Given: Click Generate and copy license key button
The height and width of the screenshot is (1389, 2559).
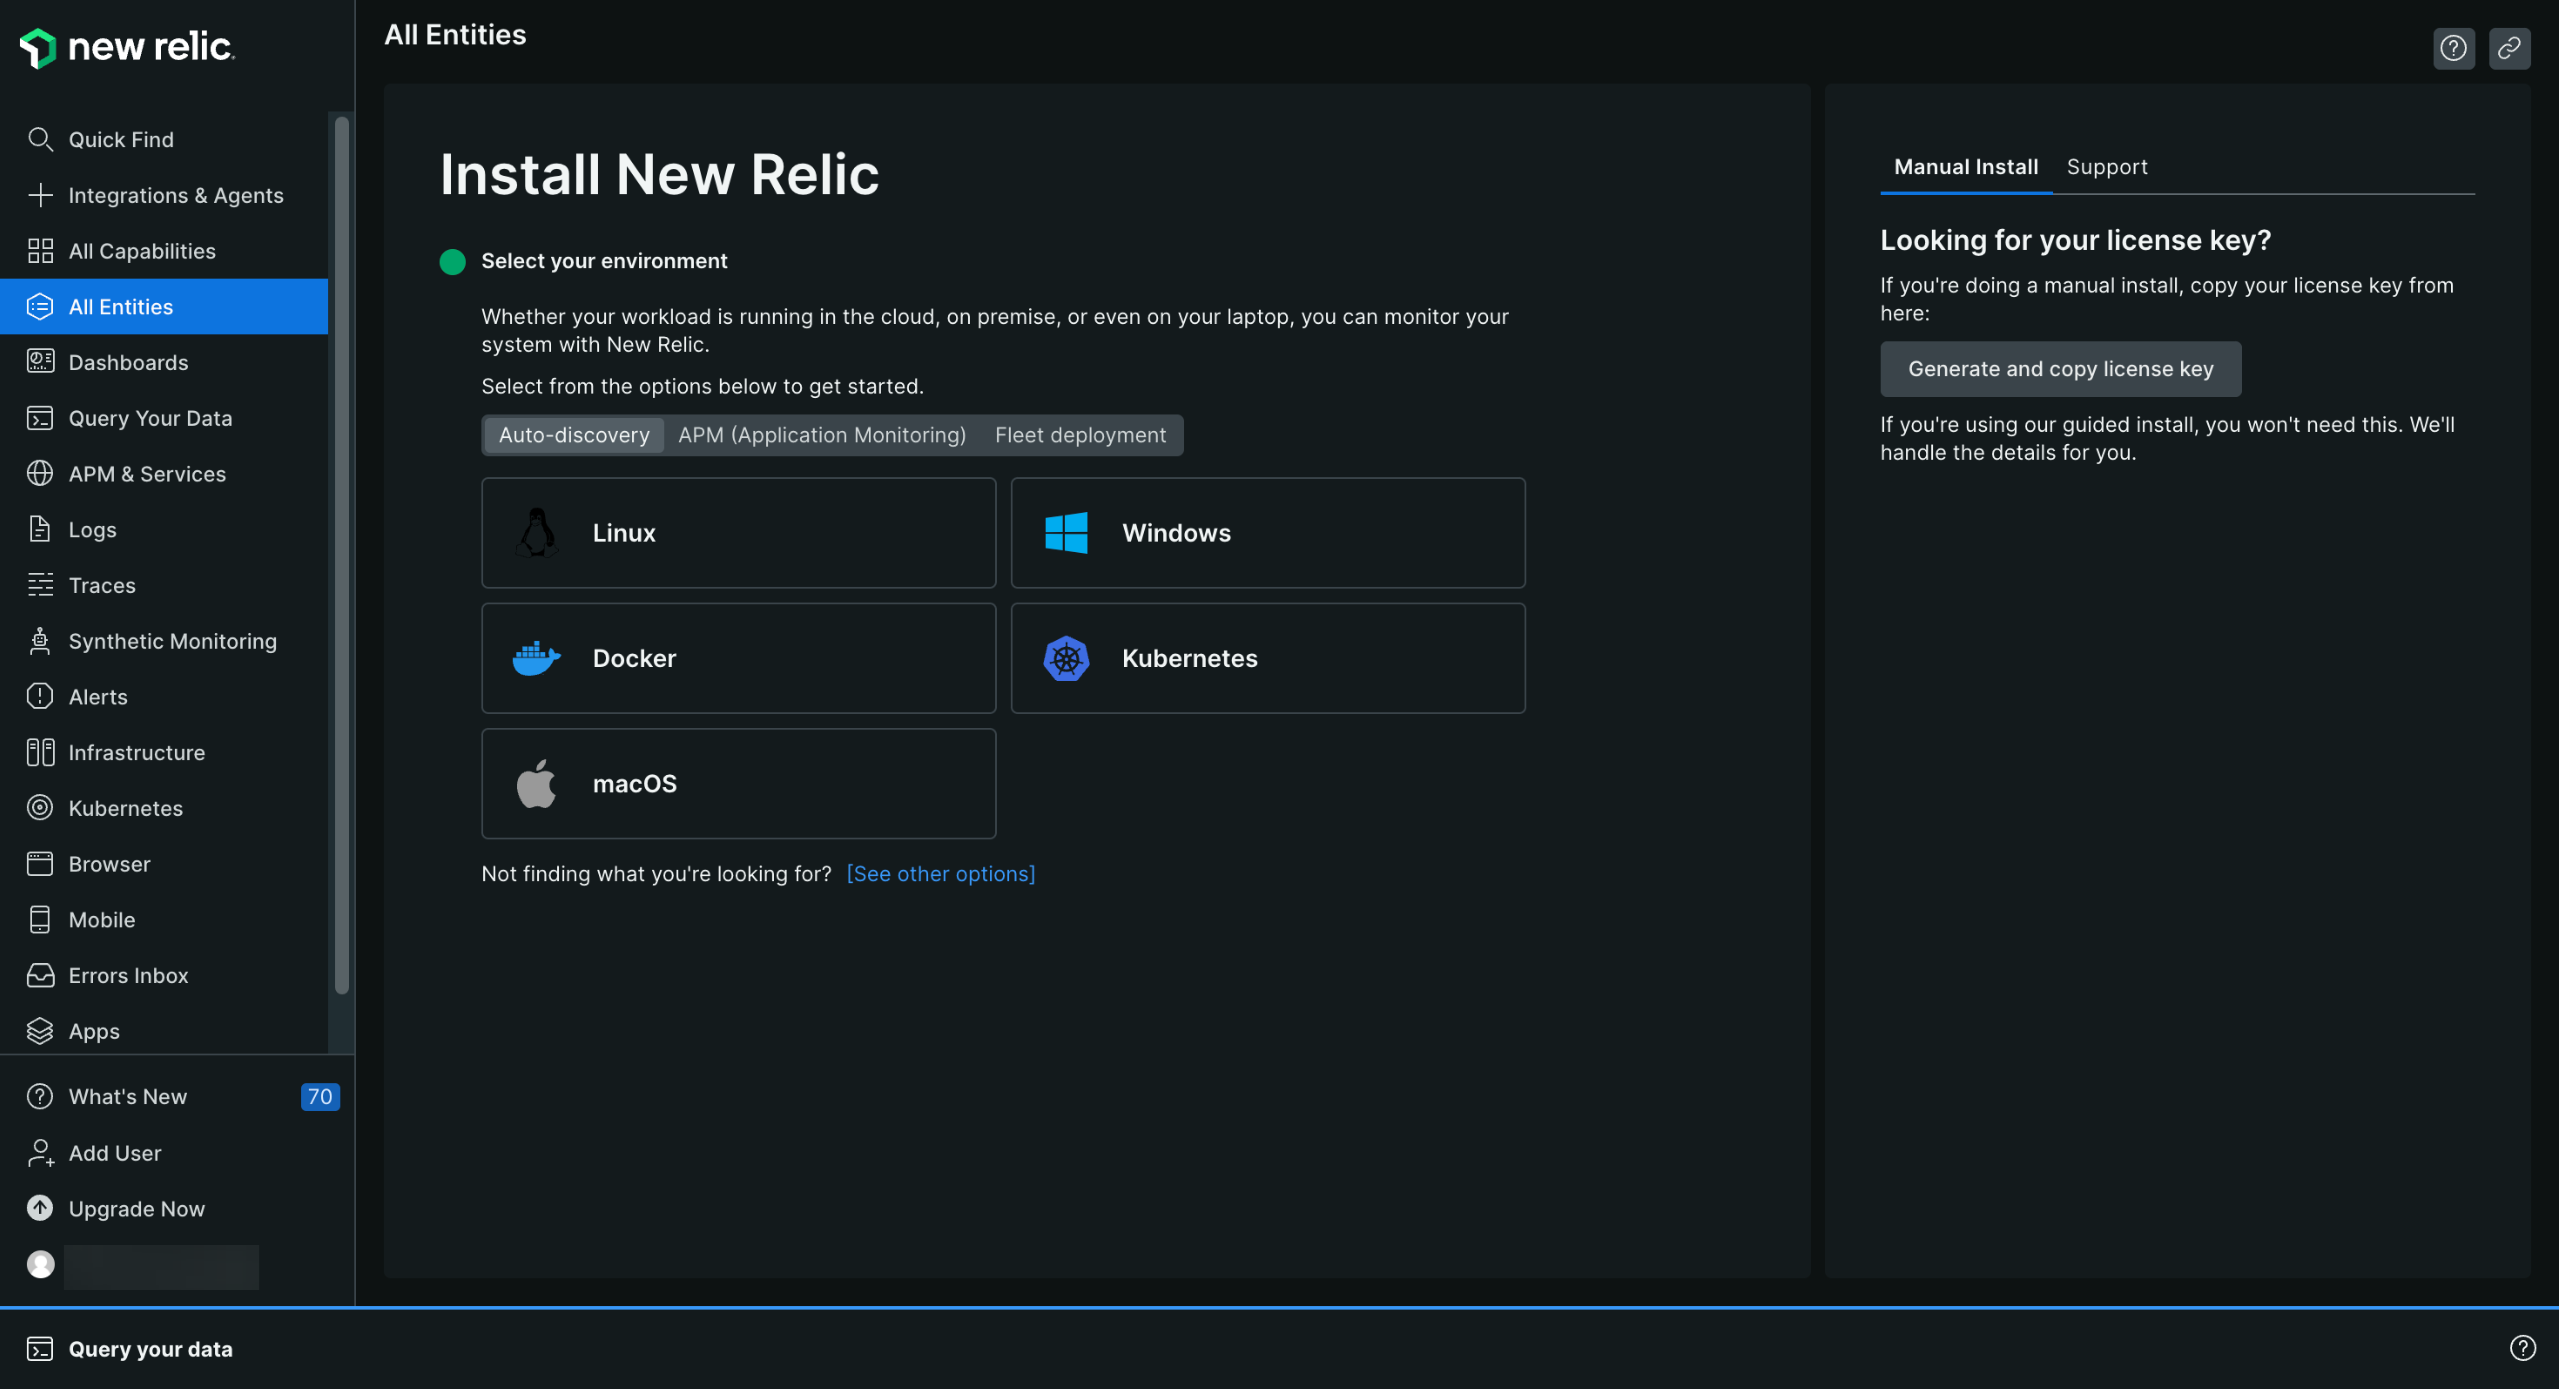Looking at the screenshot, I should click(2060, 369).
